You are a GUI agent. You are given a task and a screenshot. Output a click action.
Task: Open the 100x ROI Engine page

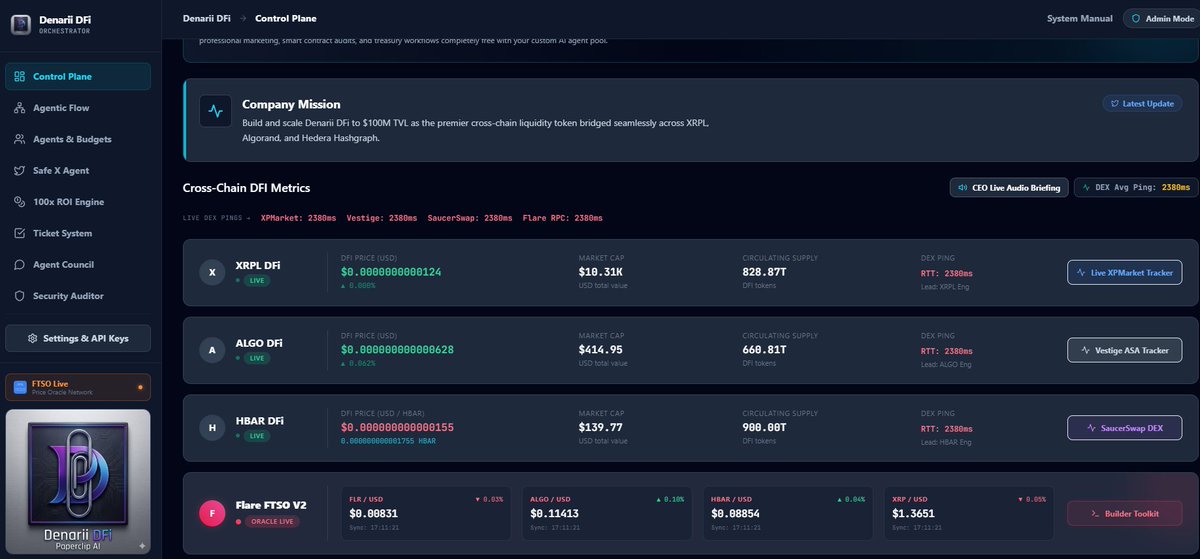point(78,202)
